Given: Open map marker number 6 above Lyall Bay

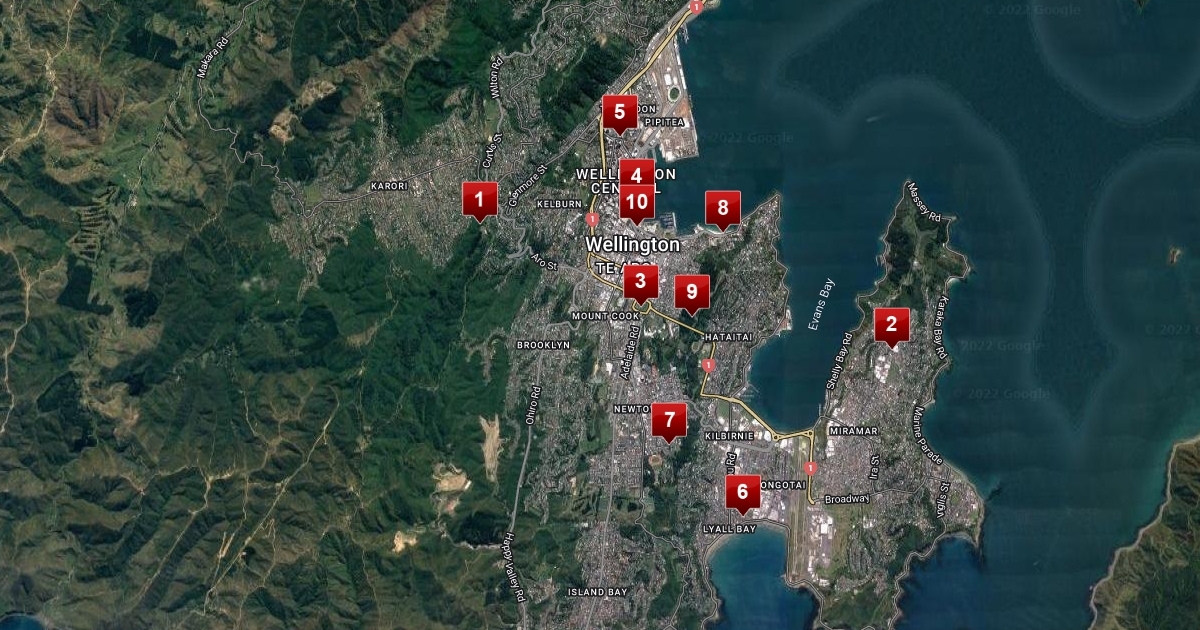Looking at the screenshot, I should click(742, 494).
